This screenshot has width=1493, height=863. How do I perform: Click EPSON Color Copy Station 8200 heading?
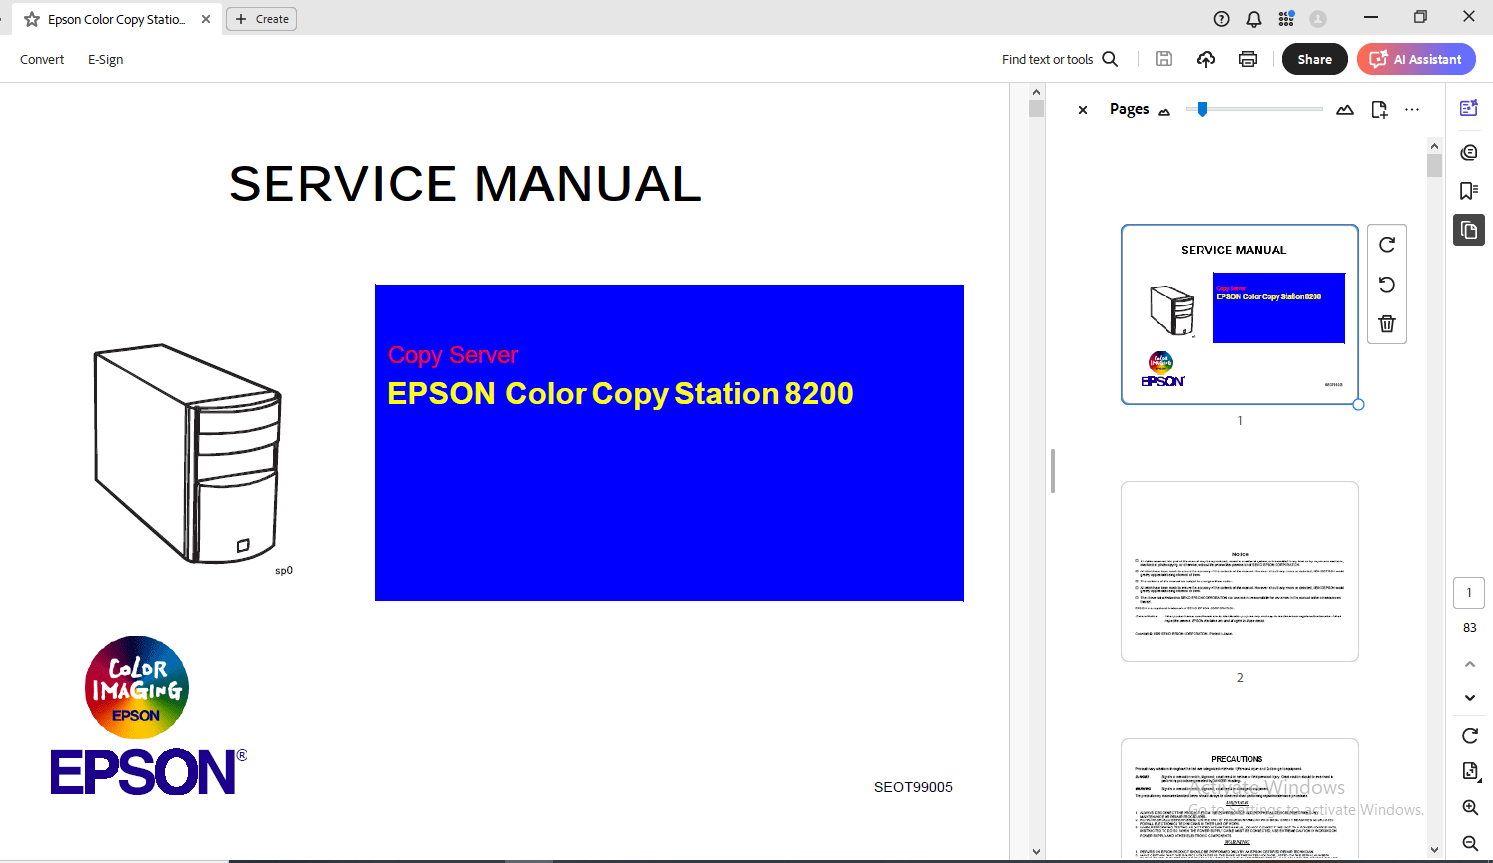[x=620, y=394]
